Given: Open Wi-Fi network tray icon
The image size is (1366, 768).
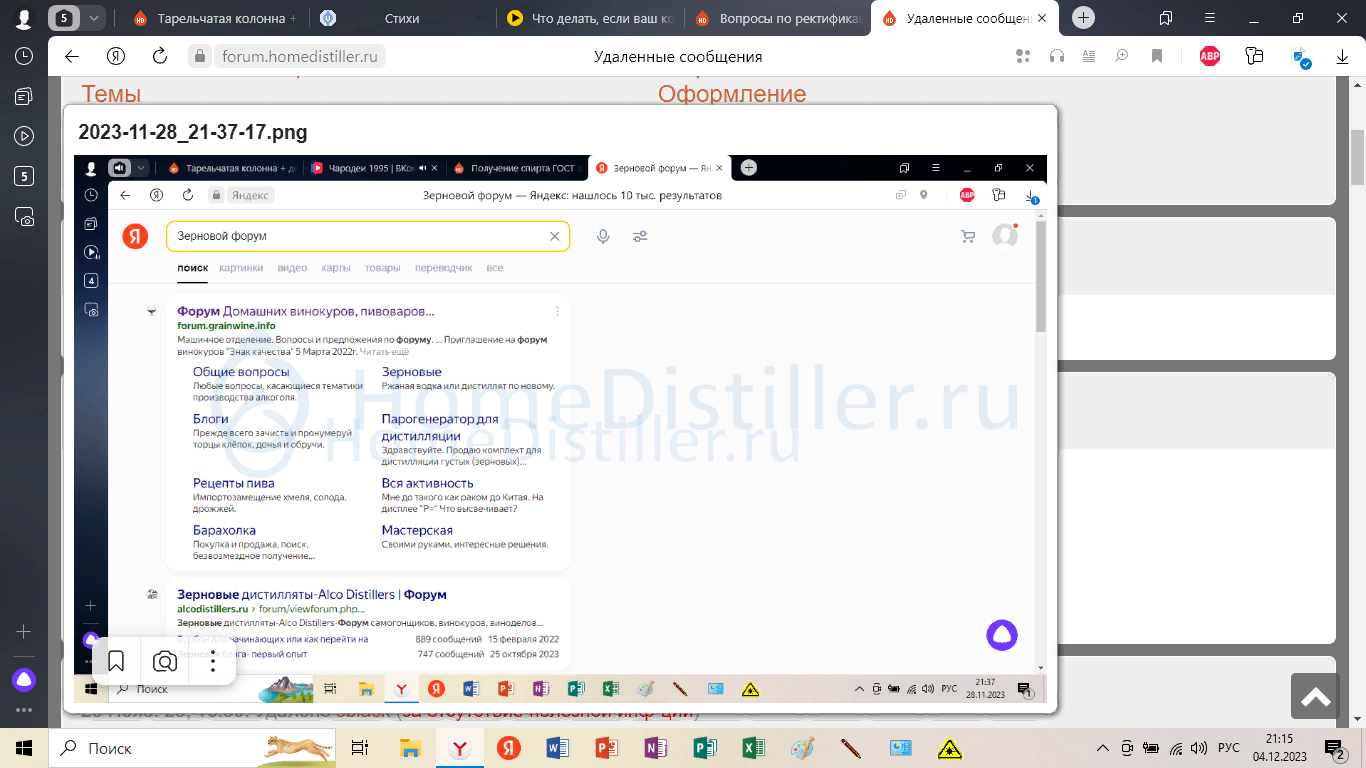Looking at the screenshot, I should click(1176, 748).
